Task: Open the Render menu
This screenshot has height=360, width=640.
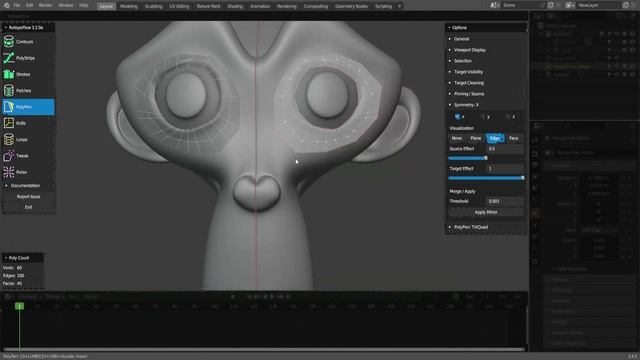Action: [45, 6]
